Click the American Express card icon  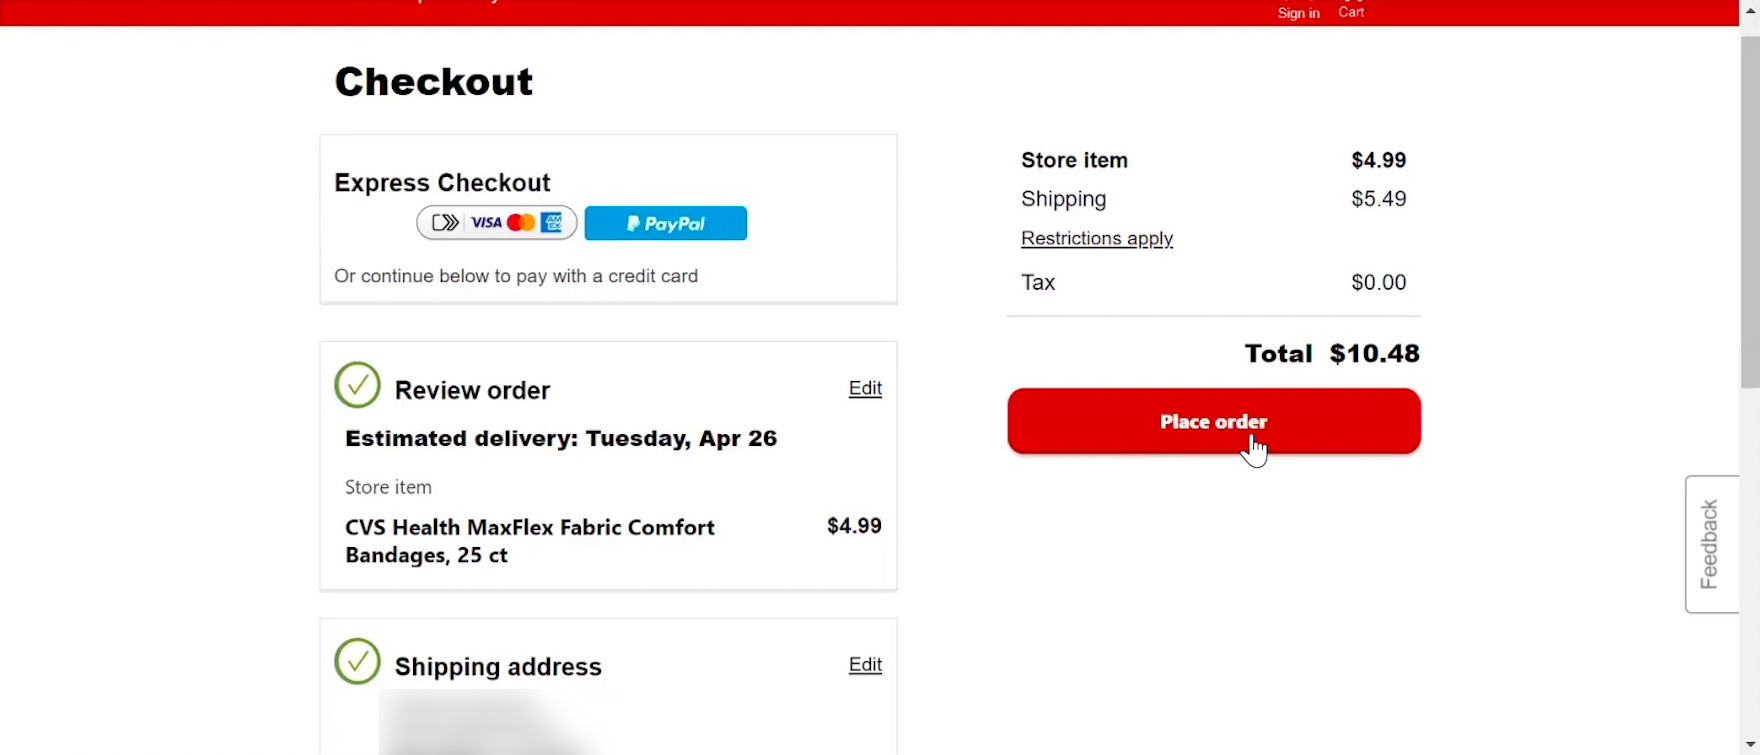point(552,222)
